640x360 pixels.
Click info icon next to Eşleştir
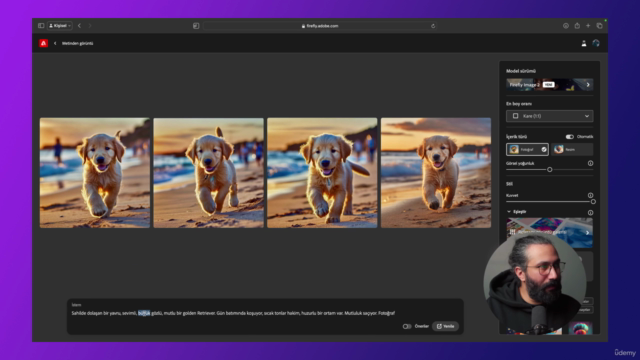[590, 212]
